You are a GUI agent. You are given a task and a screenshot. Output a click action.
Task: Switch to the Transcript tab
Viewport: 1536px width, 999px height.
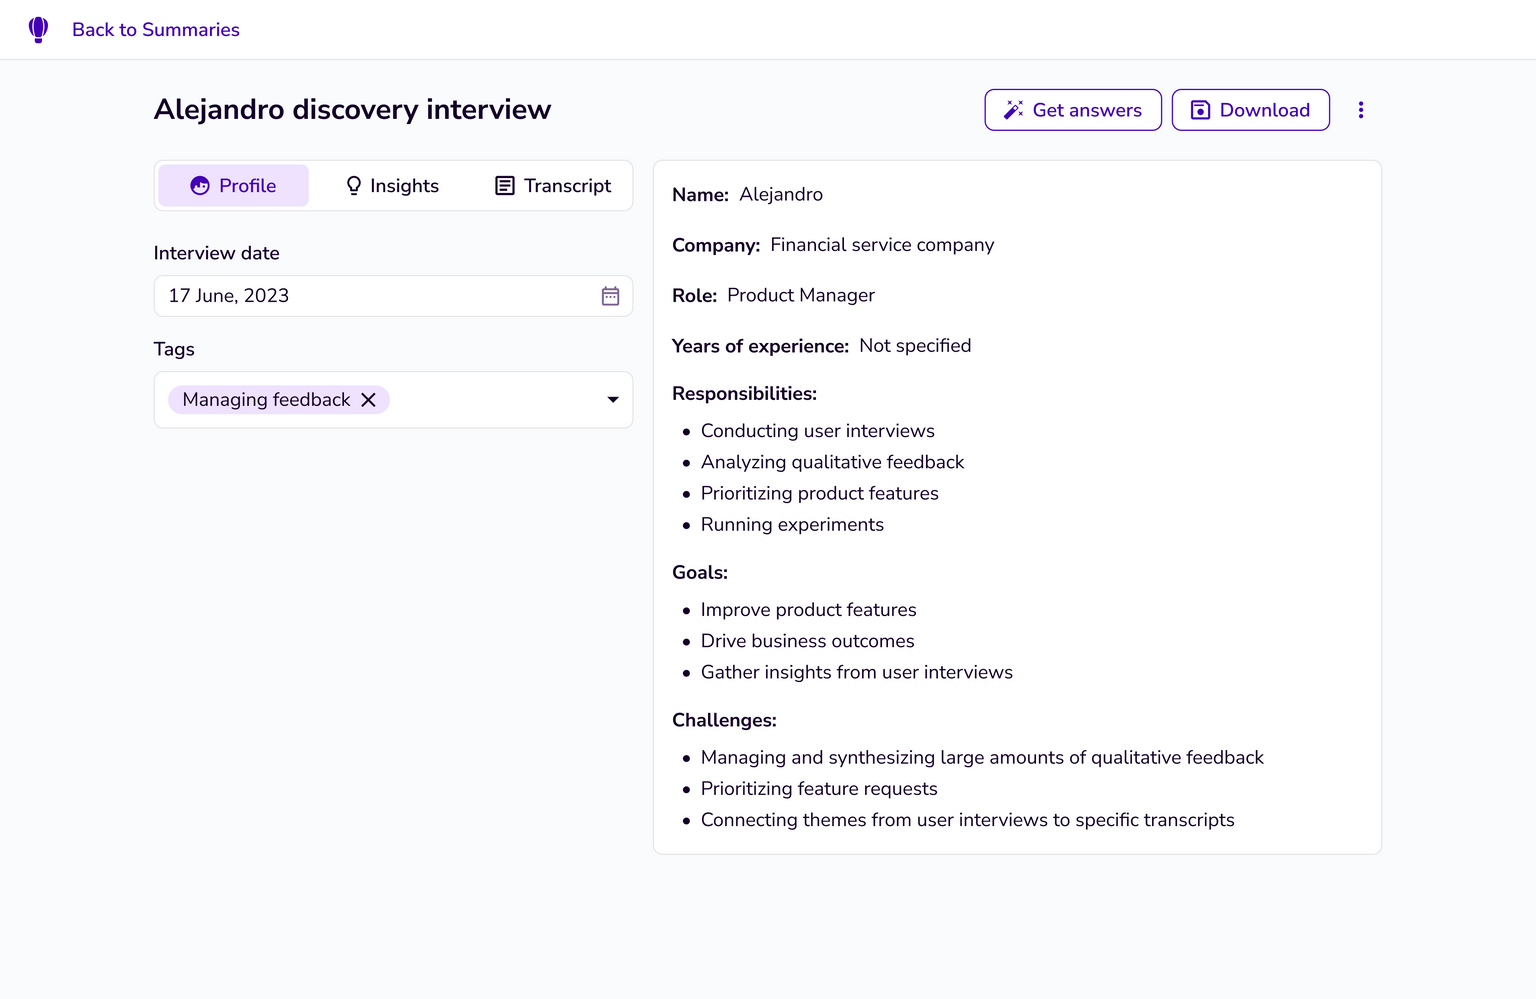553,186
